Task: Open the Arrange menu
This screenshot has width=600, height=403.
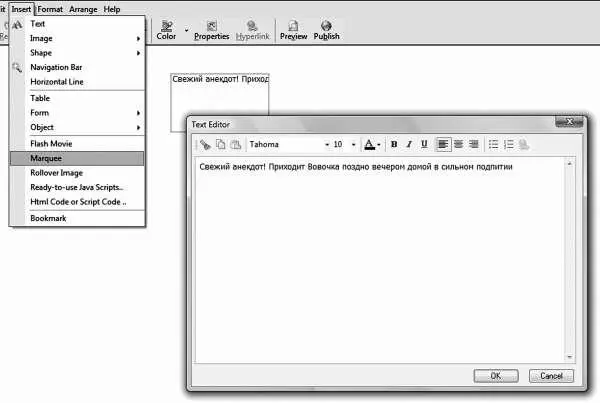Action: pos(83,9)
